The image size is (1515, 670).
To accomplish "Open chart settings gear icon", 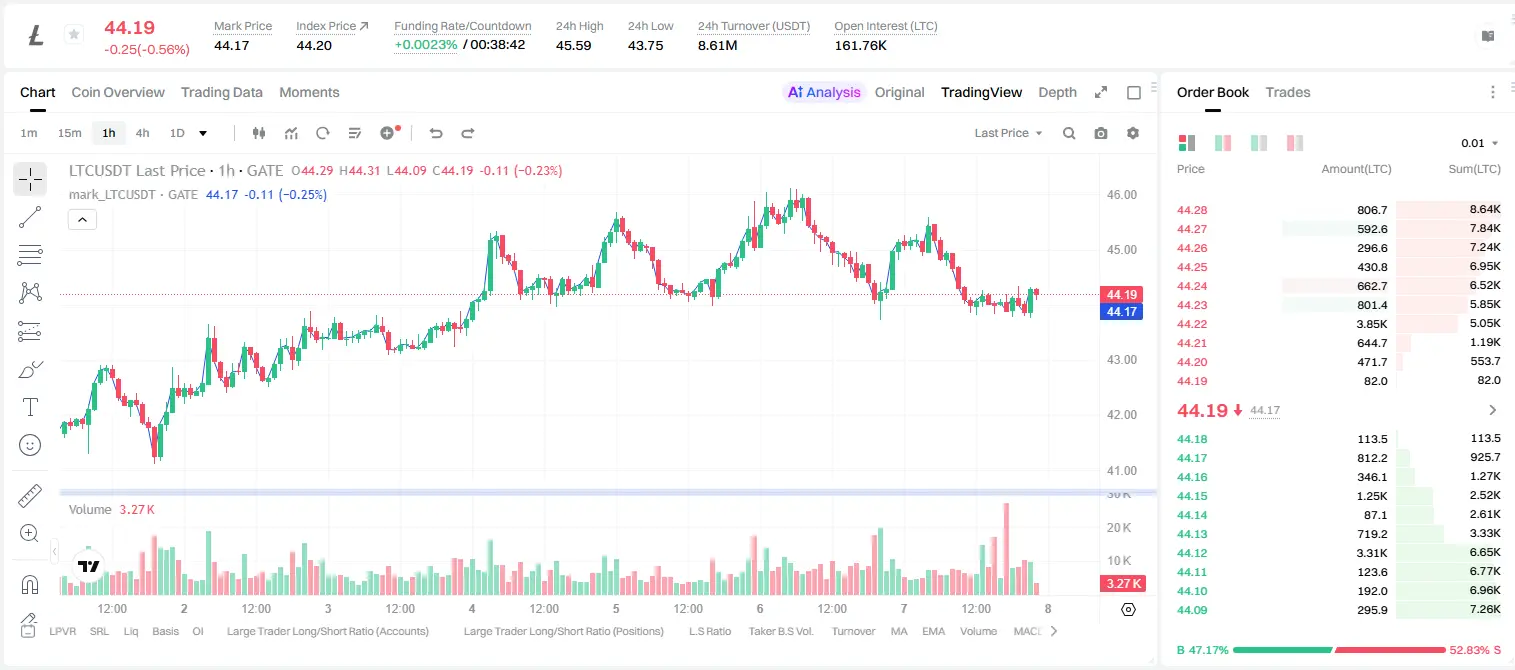I will (1133, 133).
